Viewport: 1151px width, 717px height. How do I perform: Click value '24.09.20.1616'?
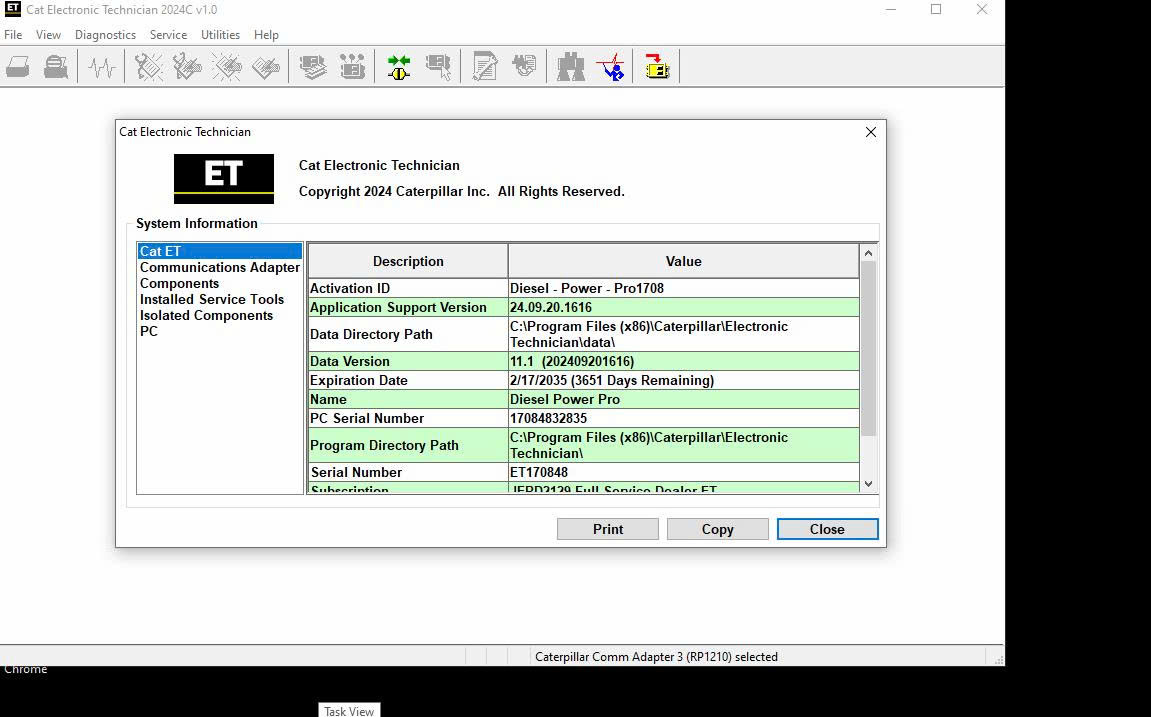[x=551, y=307]
